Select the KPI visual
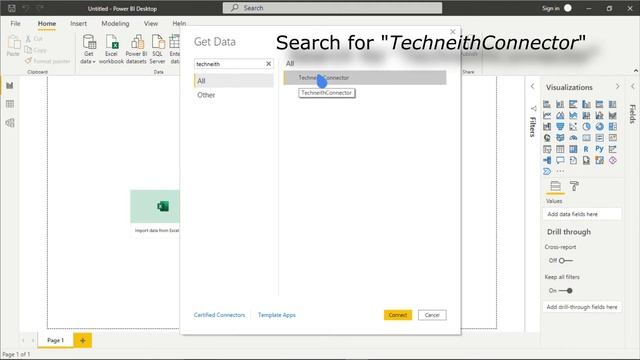640x360 pixels. click(x=612, y=138)
